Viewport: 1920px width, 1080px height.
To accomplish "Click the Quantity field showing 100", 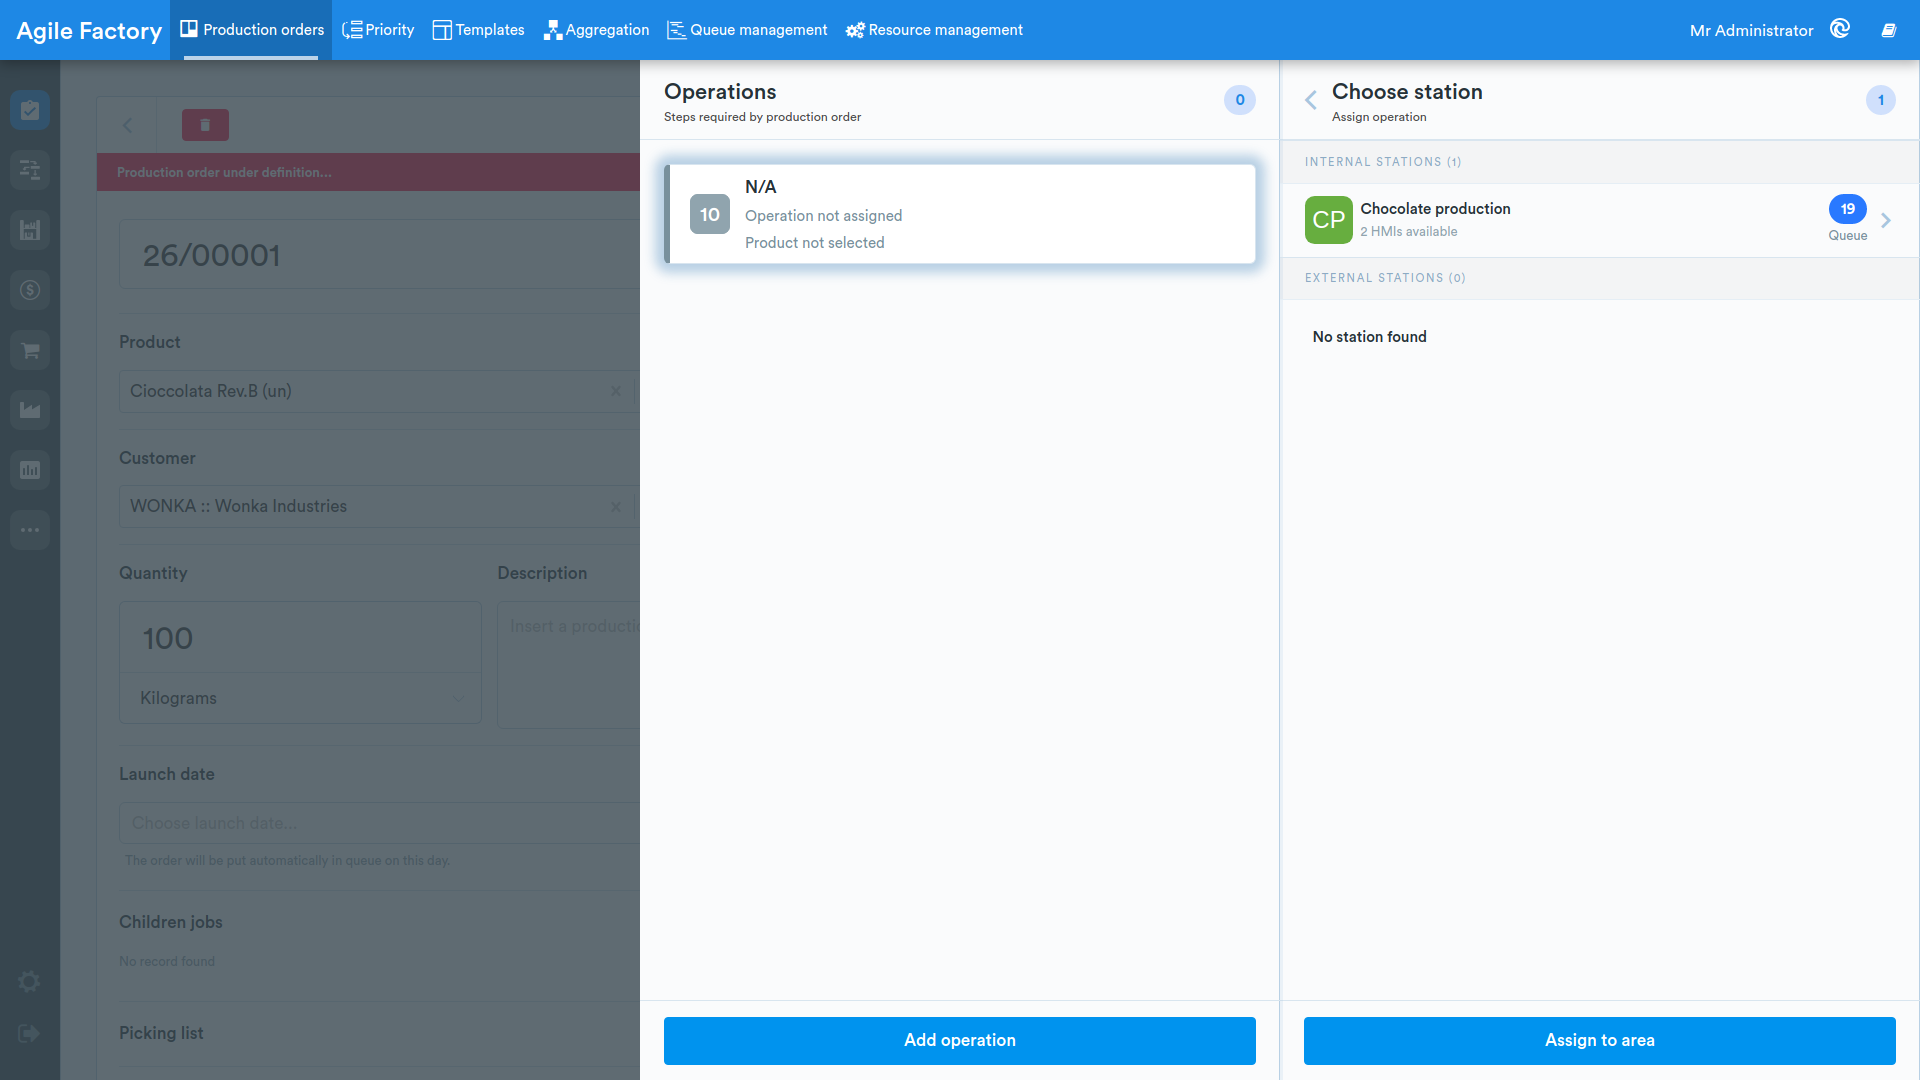I will (300, 638).
